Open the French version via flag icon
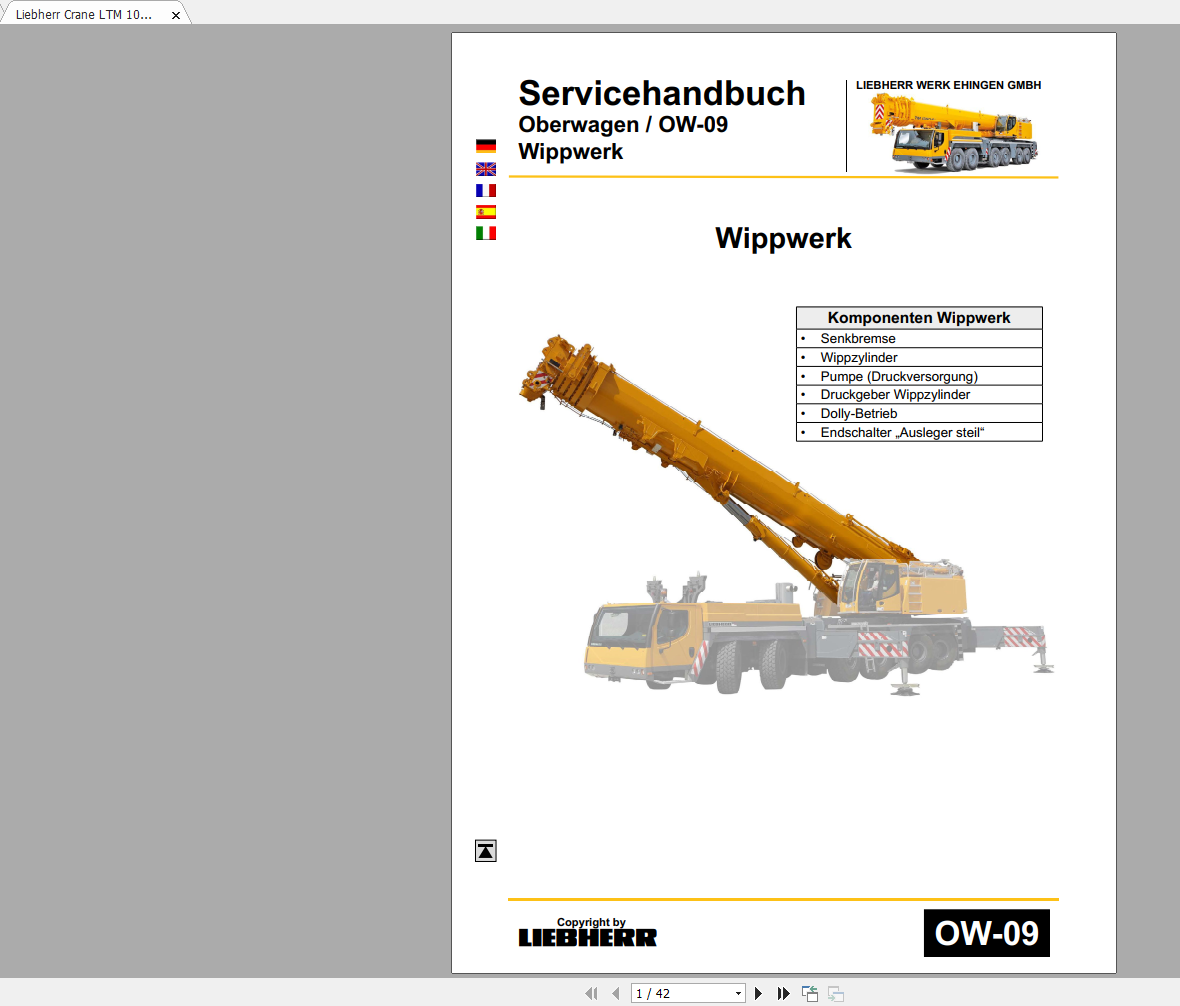1180x1006 pixels. pos(486,190)
